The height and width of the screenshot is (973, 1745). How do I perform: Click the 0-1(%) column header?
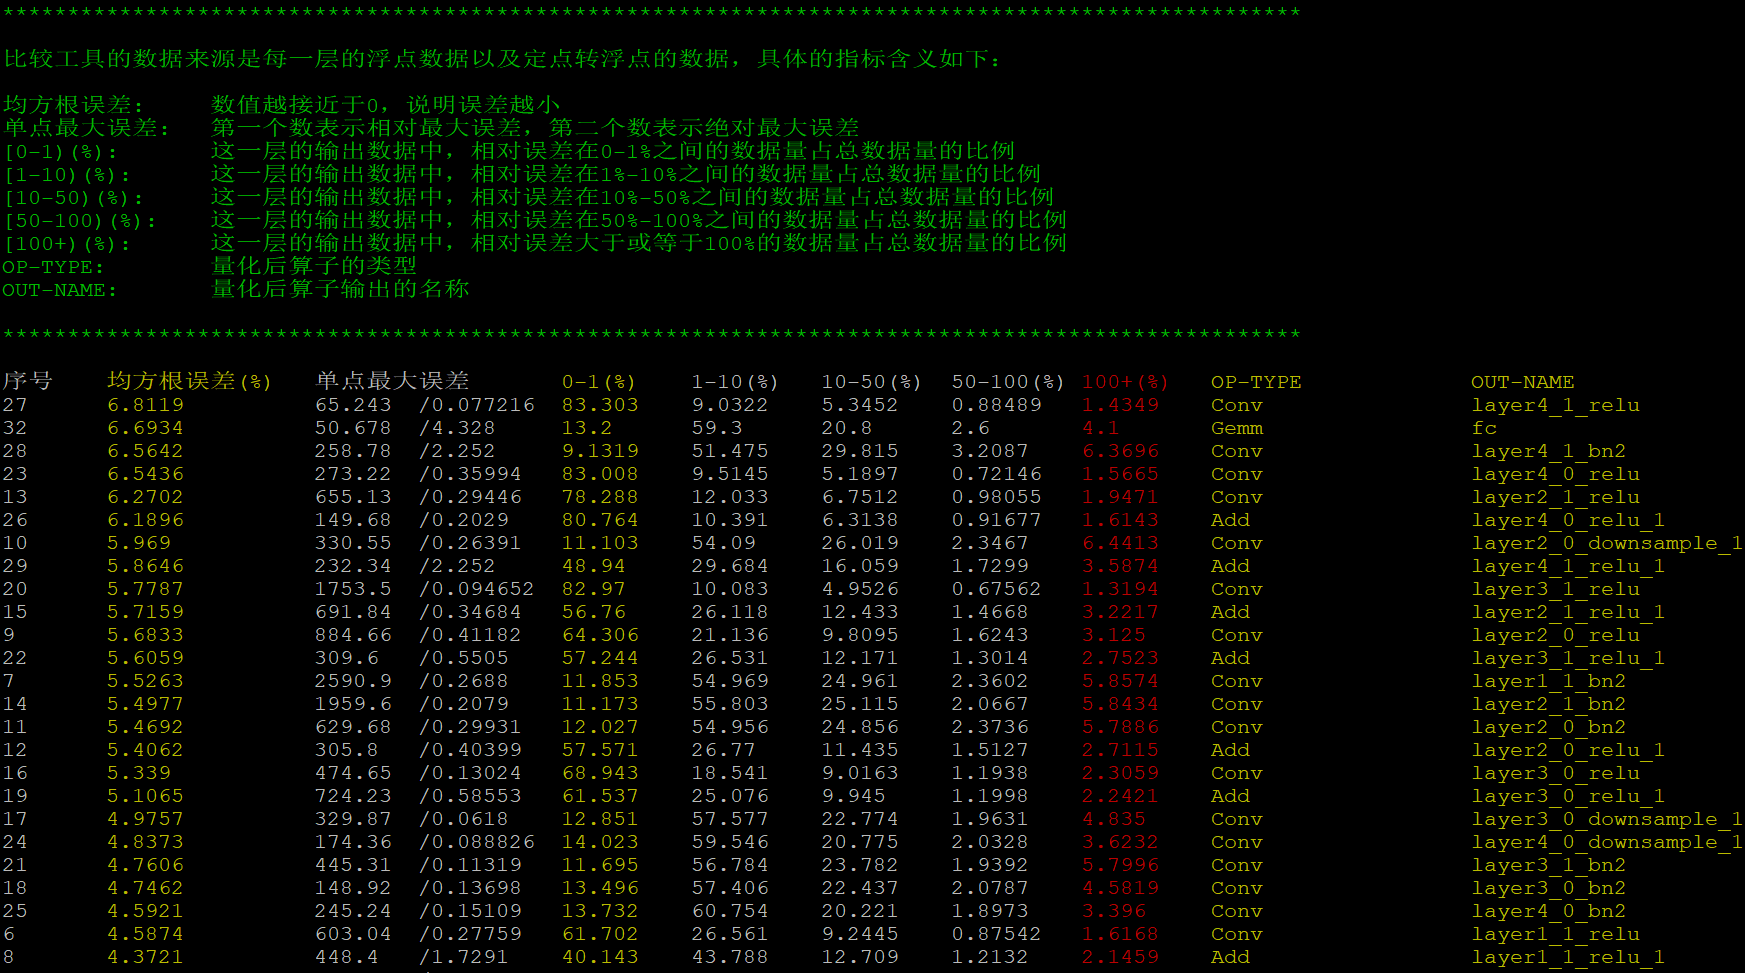tap(598, 382)
